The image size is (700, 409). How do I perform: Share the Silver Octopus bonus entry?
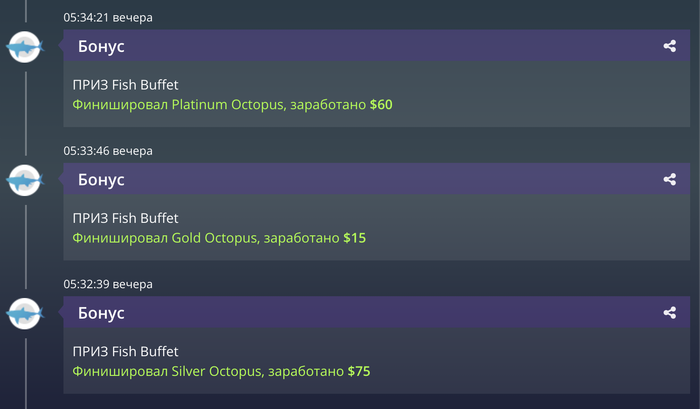(x=670, y=313)
